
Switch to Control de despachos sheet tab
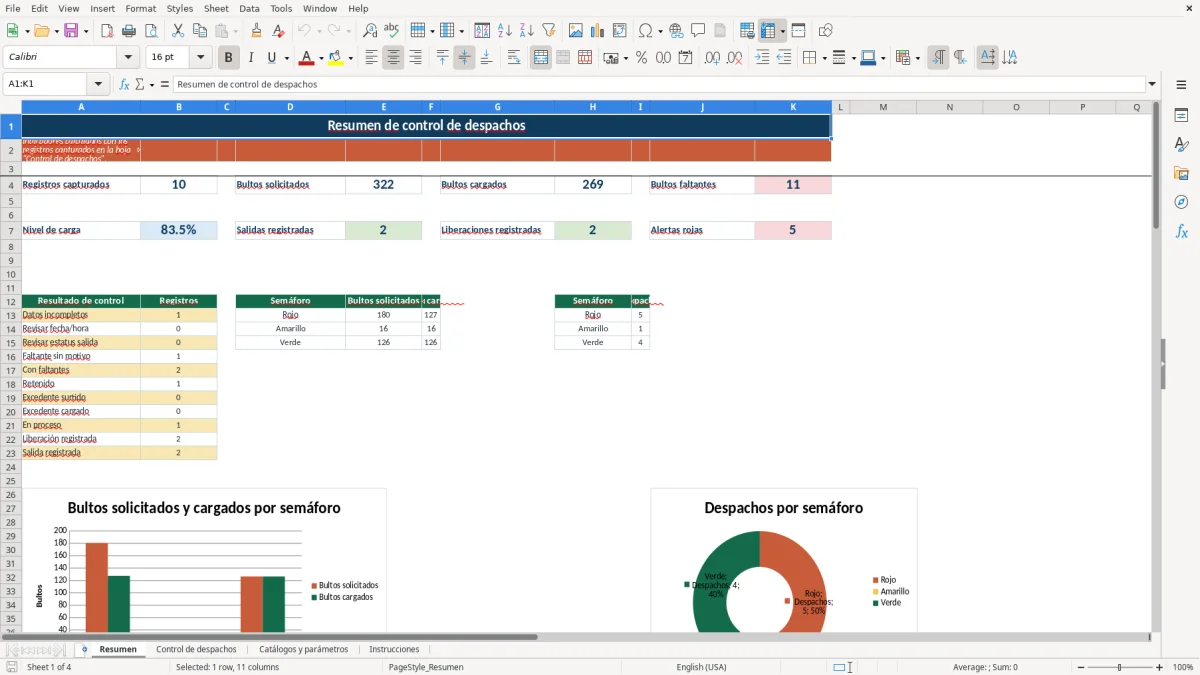tap(196, 649)
